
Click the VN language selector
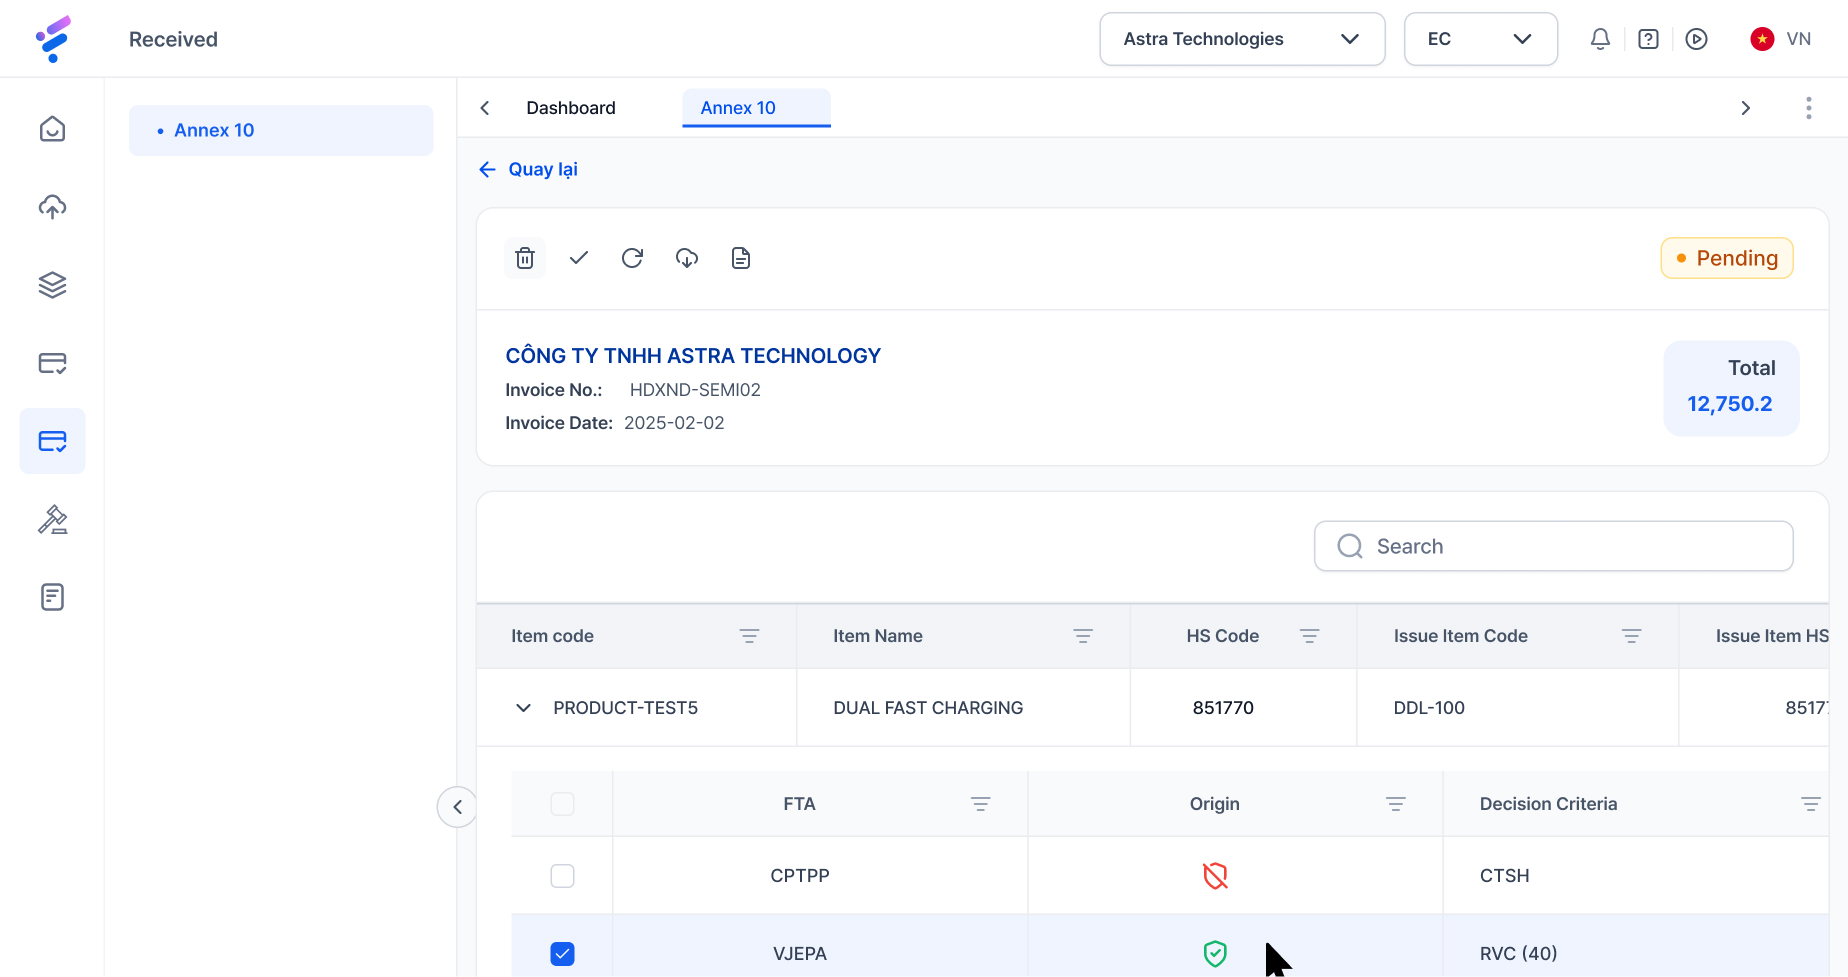pos(1781,39)
